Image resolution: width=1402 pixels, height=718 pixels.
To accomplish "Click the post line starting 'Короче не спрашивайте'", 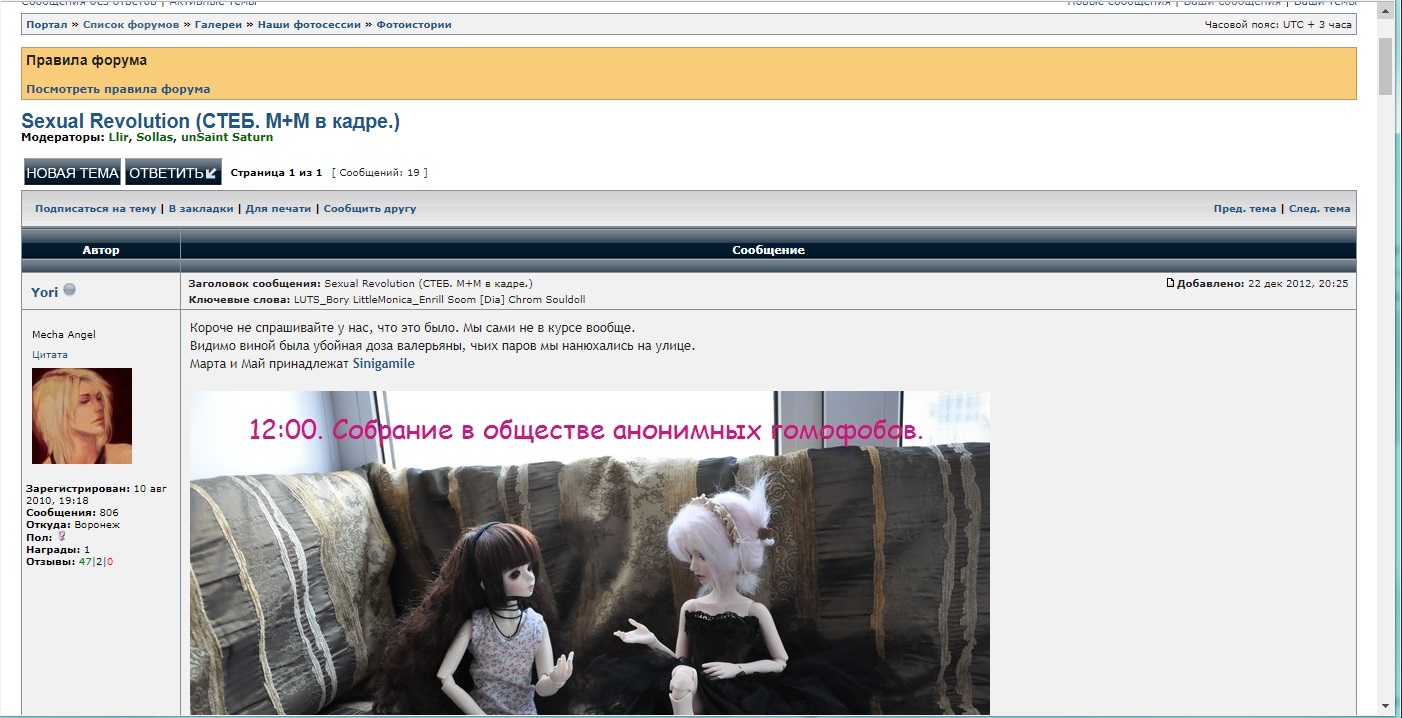I will click(412, 328).
